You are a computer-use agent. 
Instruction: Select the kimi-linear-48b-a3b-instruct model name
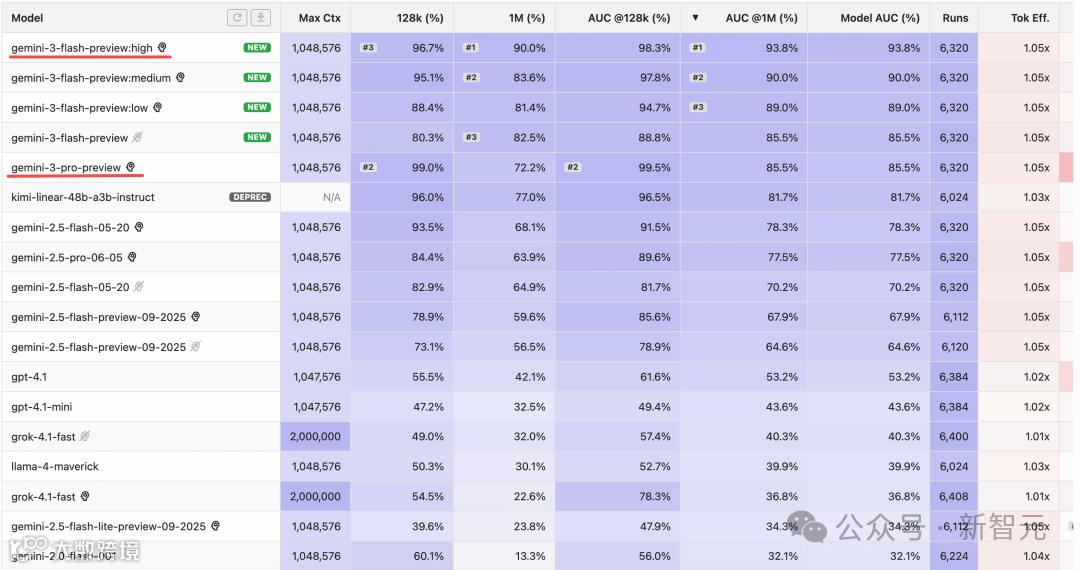coord(83,197)
